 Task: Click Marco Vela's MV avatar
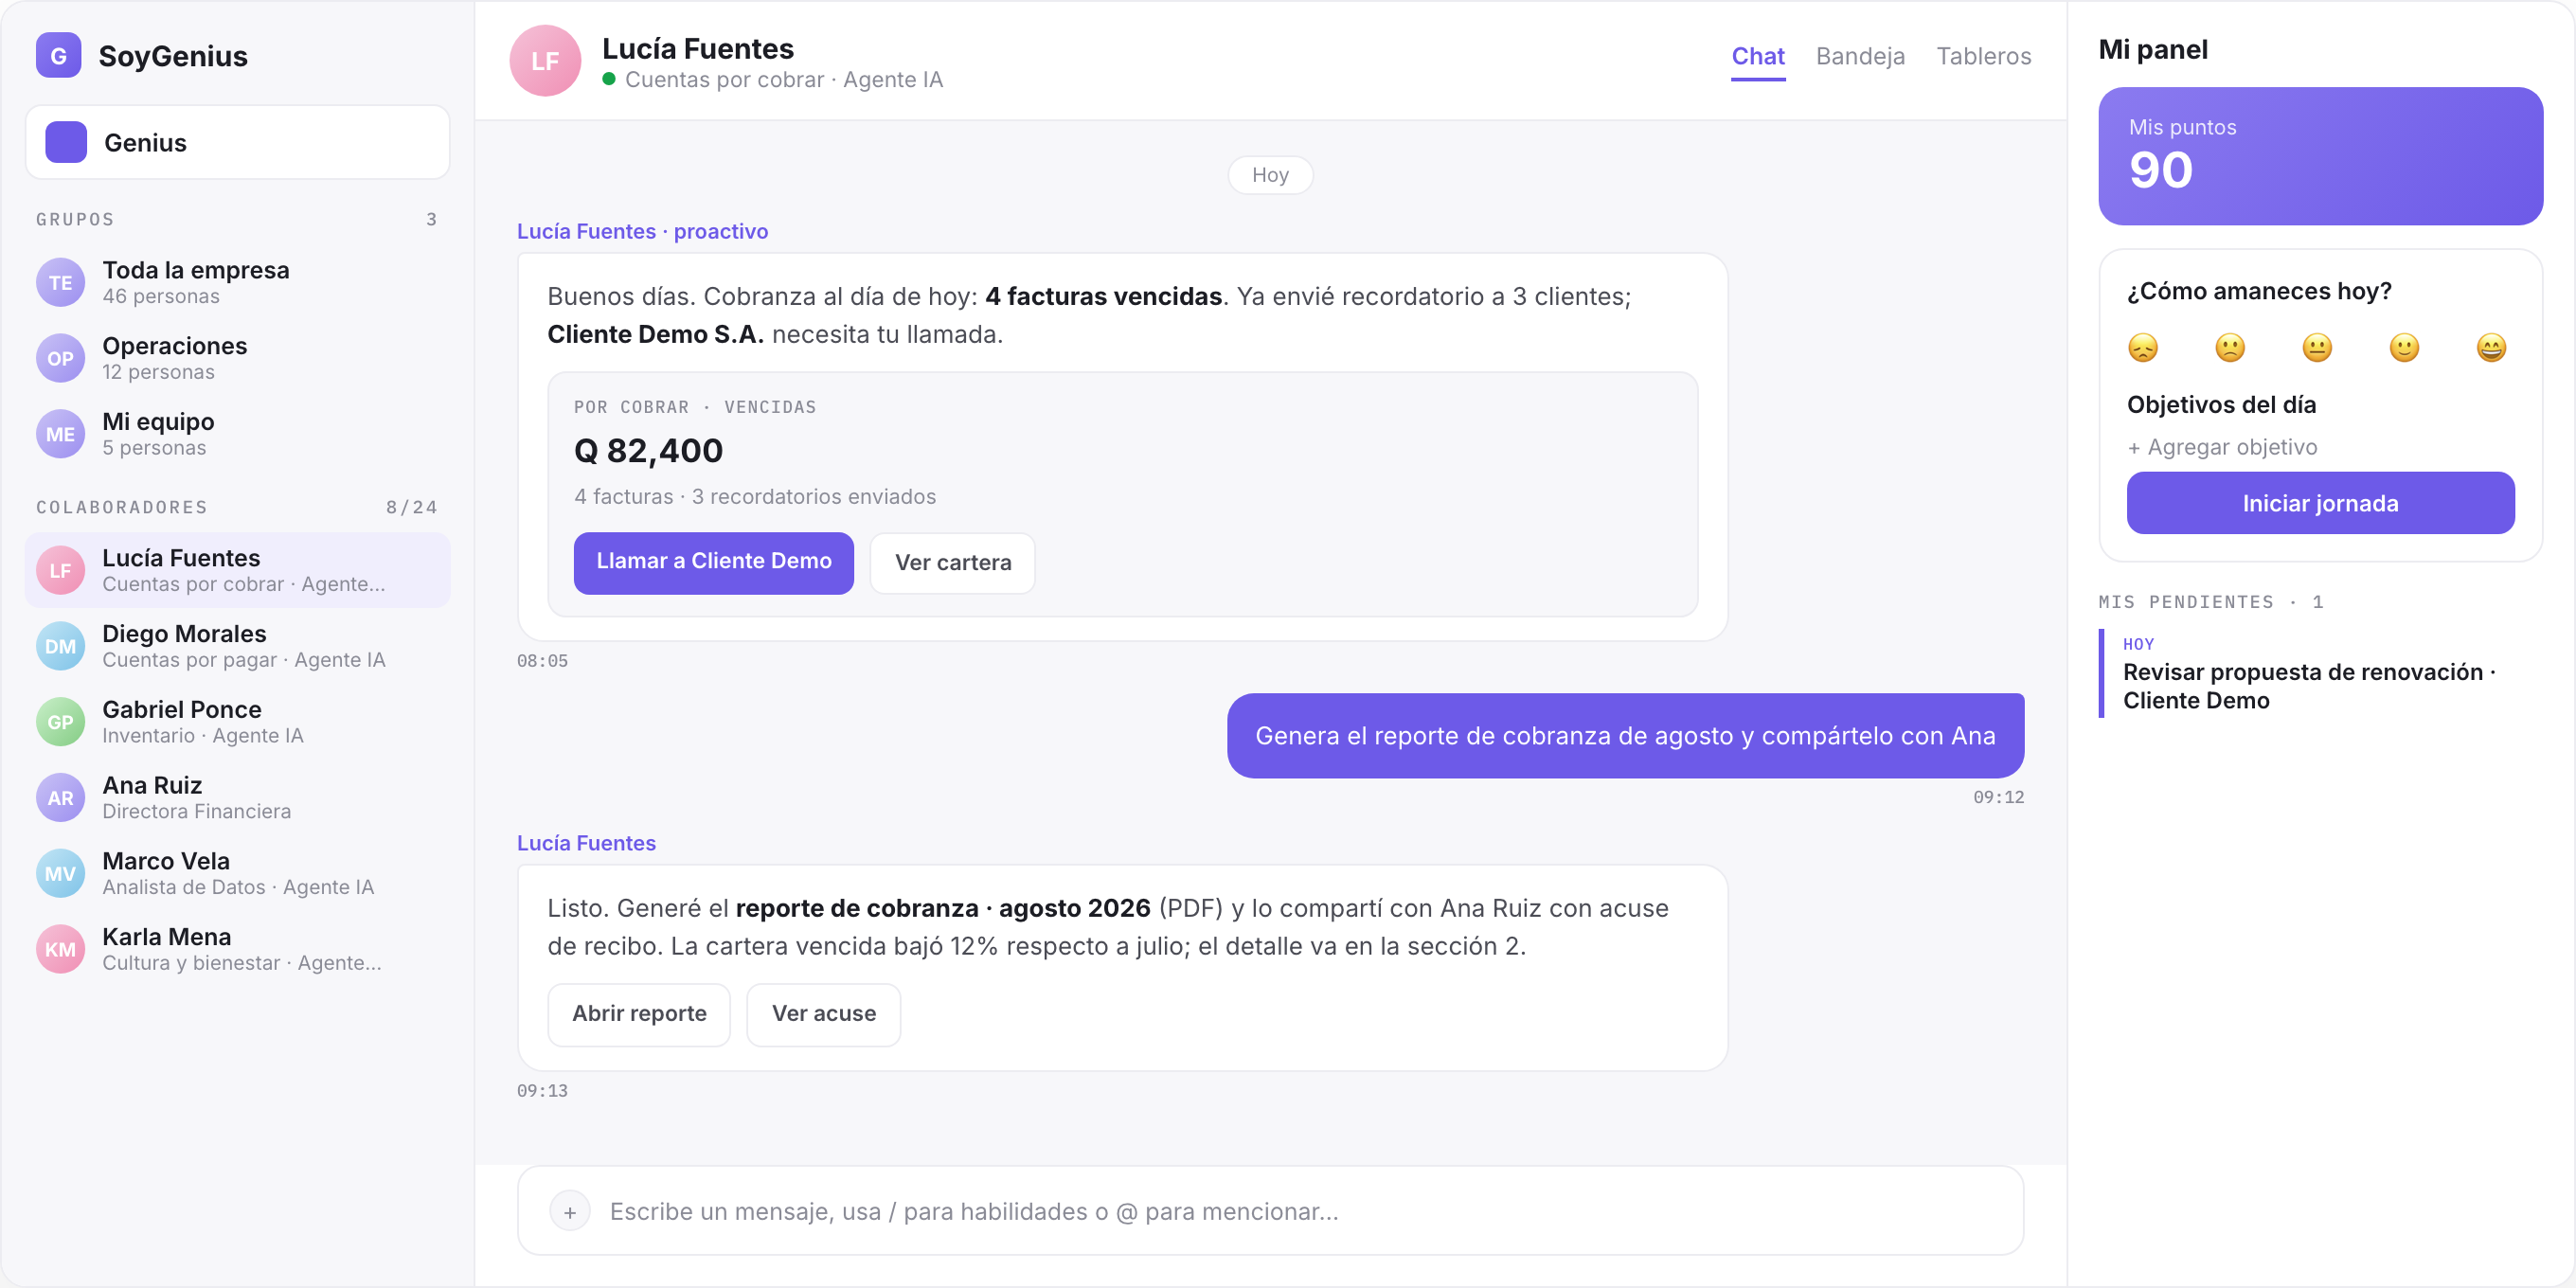pos(60,873)
